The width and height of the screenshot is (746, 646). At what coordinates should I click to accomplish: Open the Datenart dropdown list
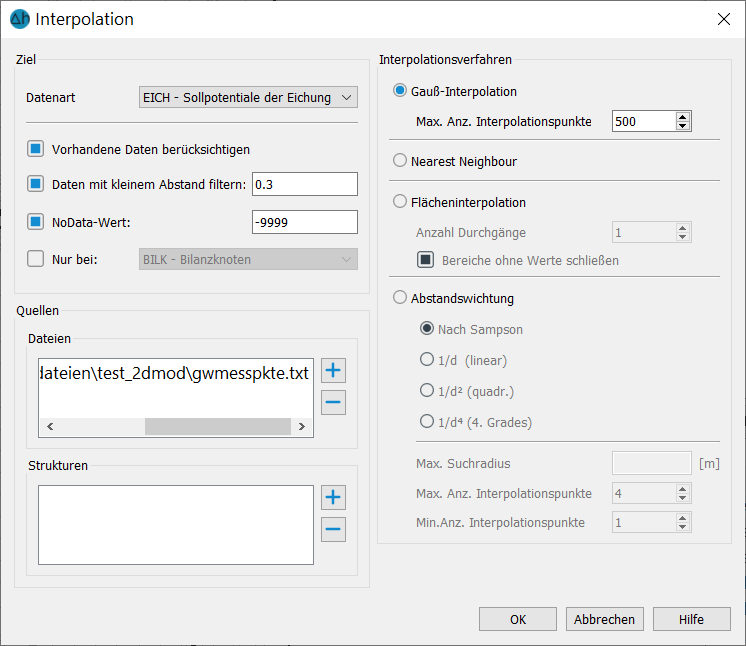(x=248, y=97)
